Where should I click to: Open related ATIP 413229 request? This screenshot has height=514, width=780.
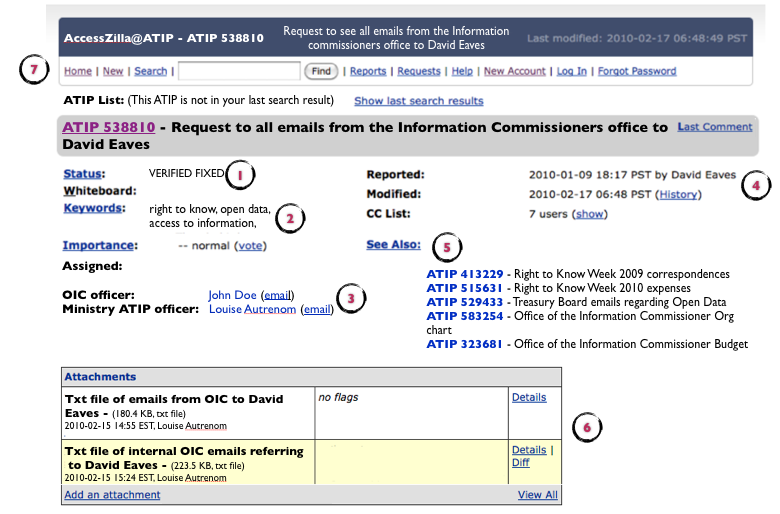462,274
